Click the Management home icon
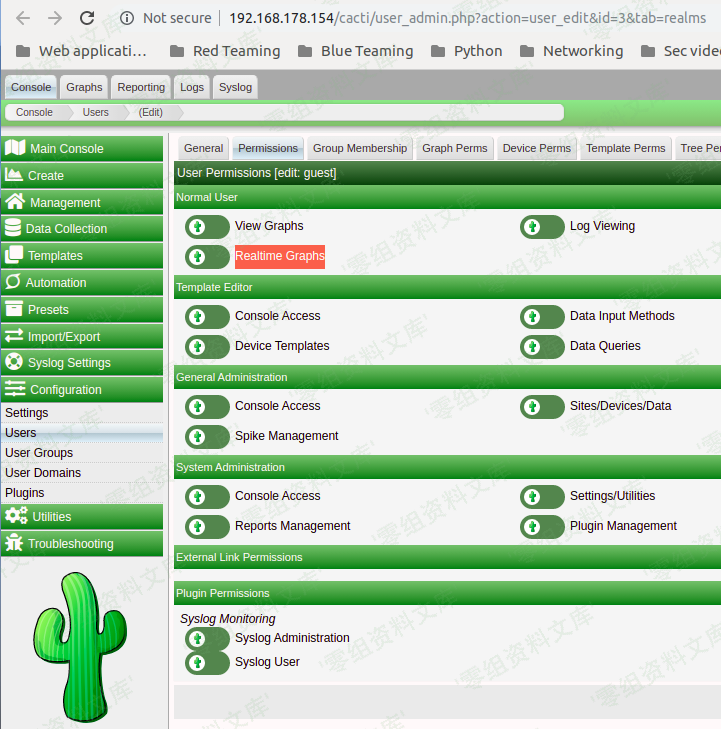721x729 pixels. tap(15, 202)
